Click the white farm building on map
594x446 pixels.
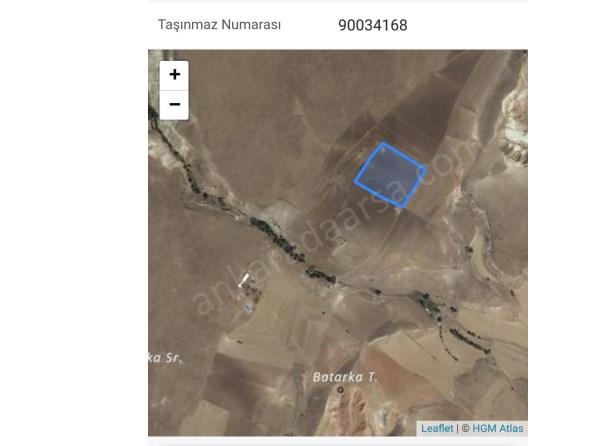click(244, 280)
